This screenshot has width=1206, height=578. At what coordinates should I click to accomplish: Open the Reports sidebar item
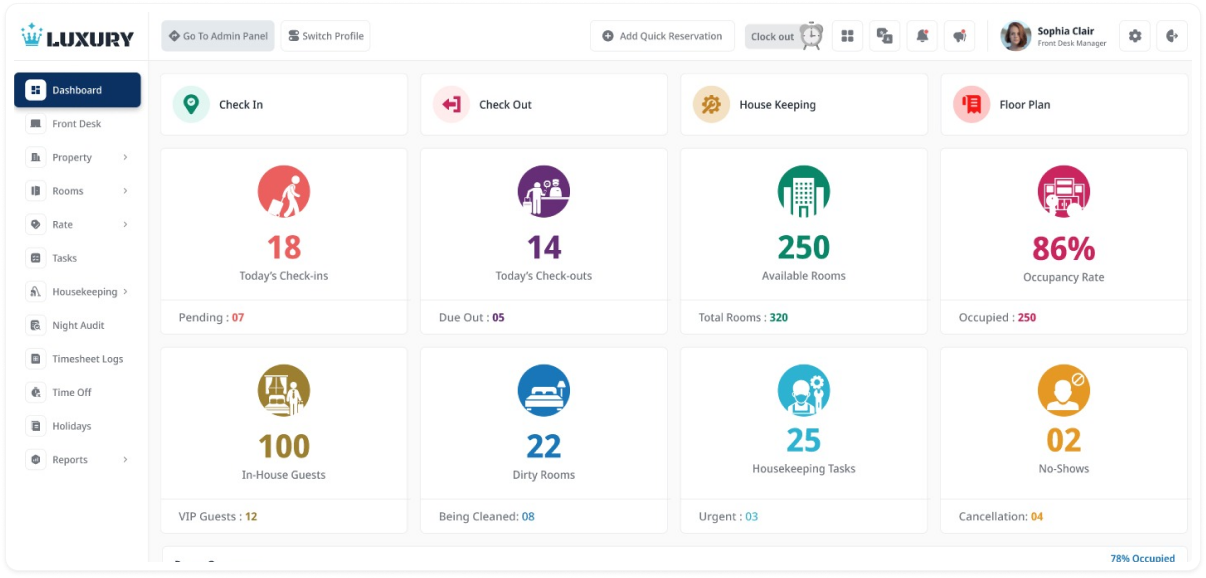(77, 460)
